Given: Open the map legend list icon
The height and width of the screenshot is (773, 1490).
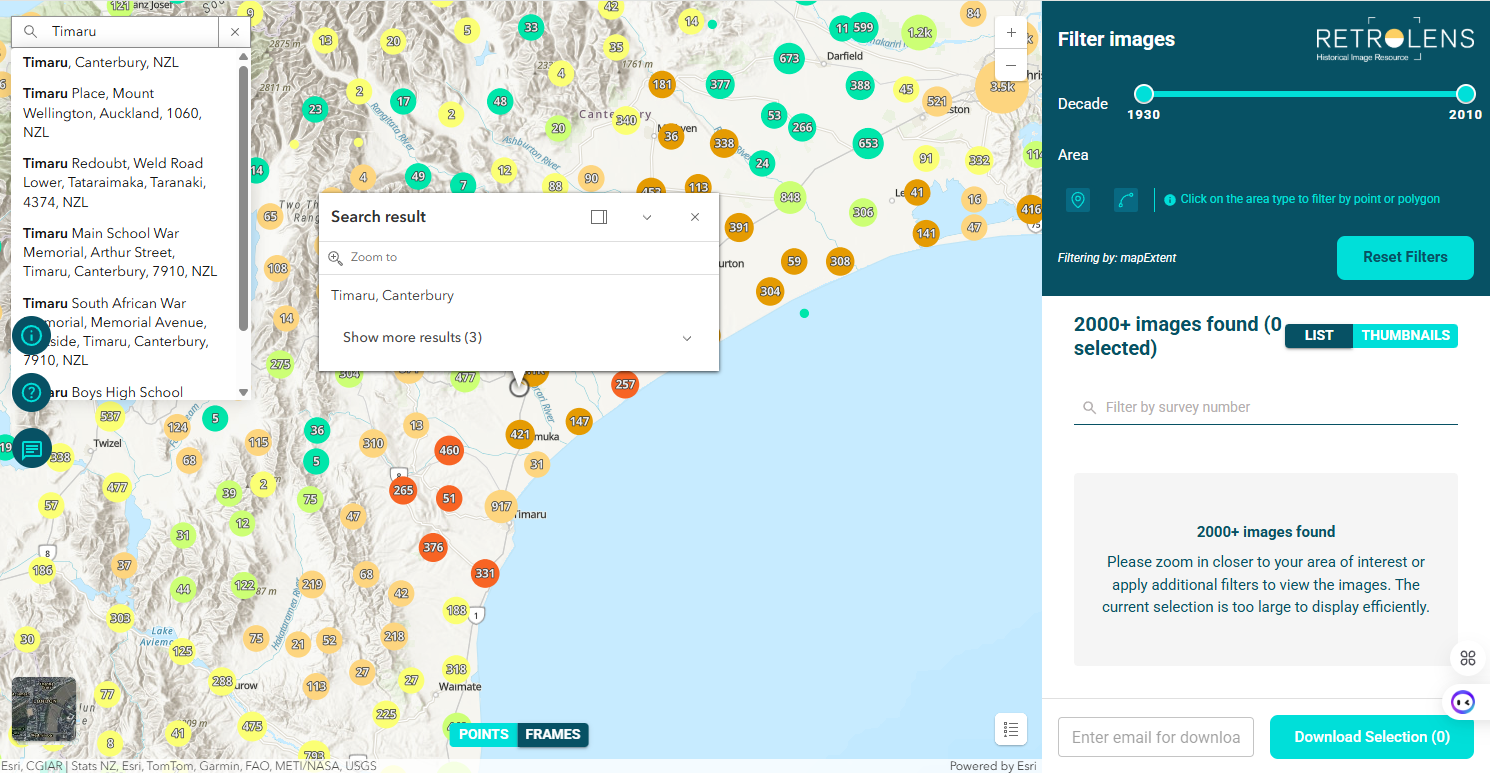Looking at the screenshot, I should click(1011, 729).
